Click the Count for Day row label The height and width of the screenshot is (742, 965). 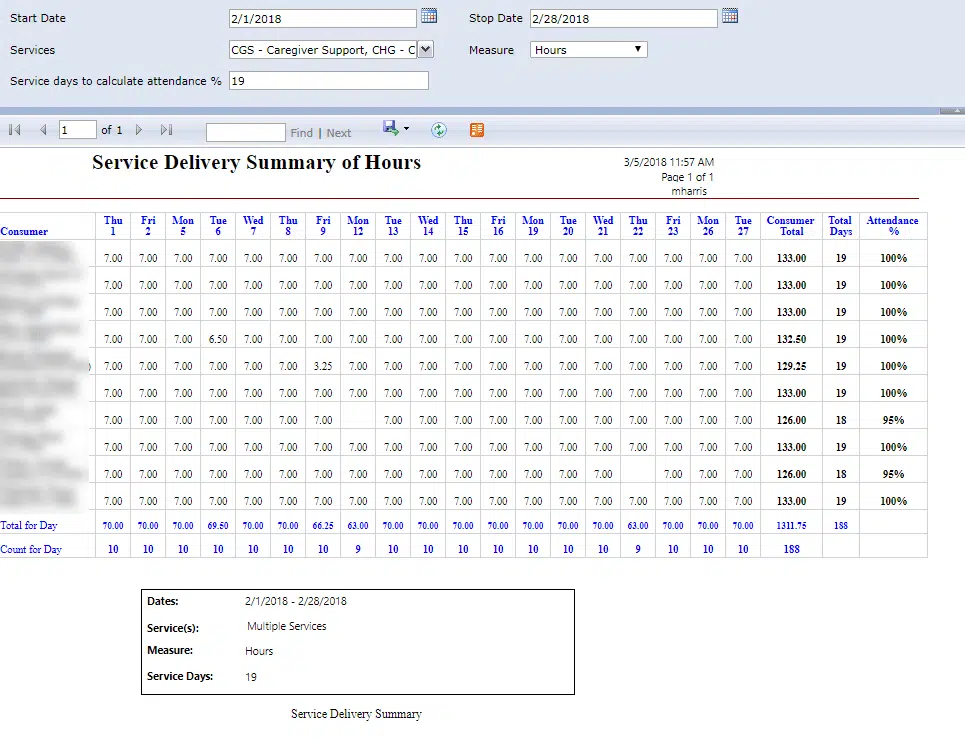(31, 549)
